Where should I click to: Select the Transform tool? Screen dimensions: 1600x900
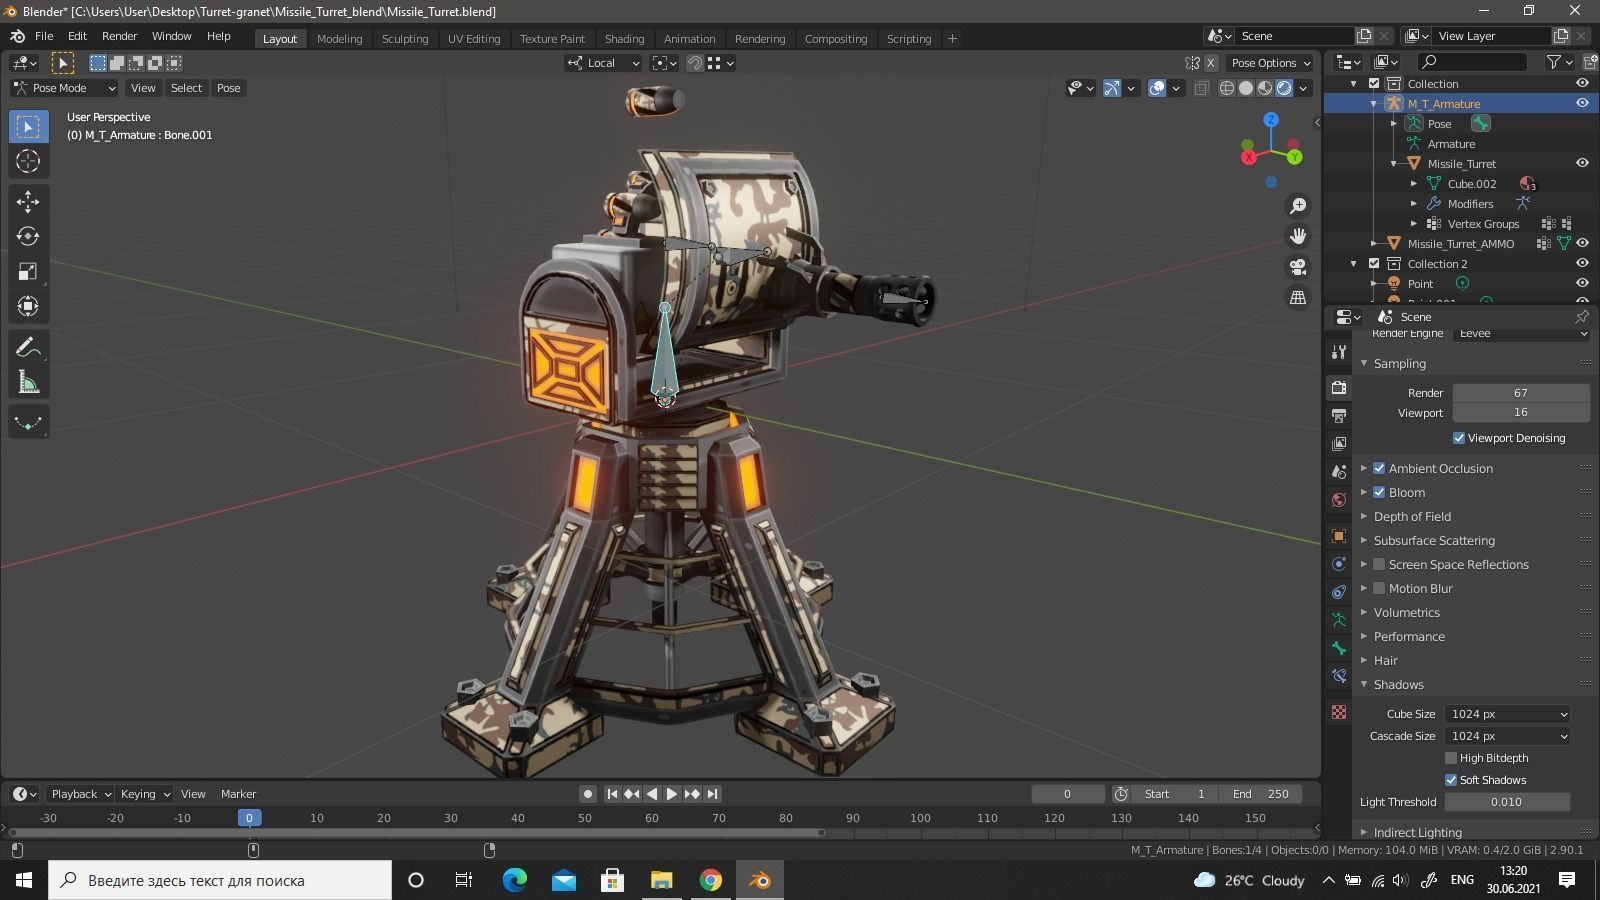click(x=28, y=306)
